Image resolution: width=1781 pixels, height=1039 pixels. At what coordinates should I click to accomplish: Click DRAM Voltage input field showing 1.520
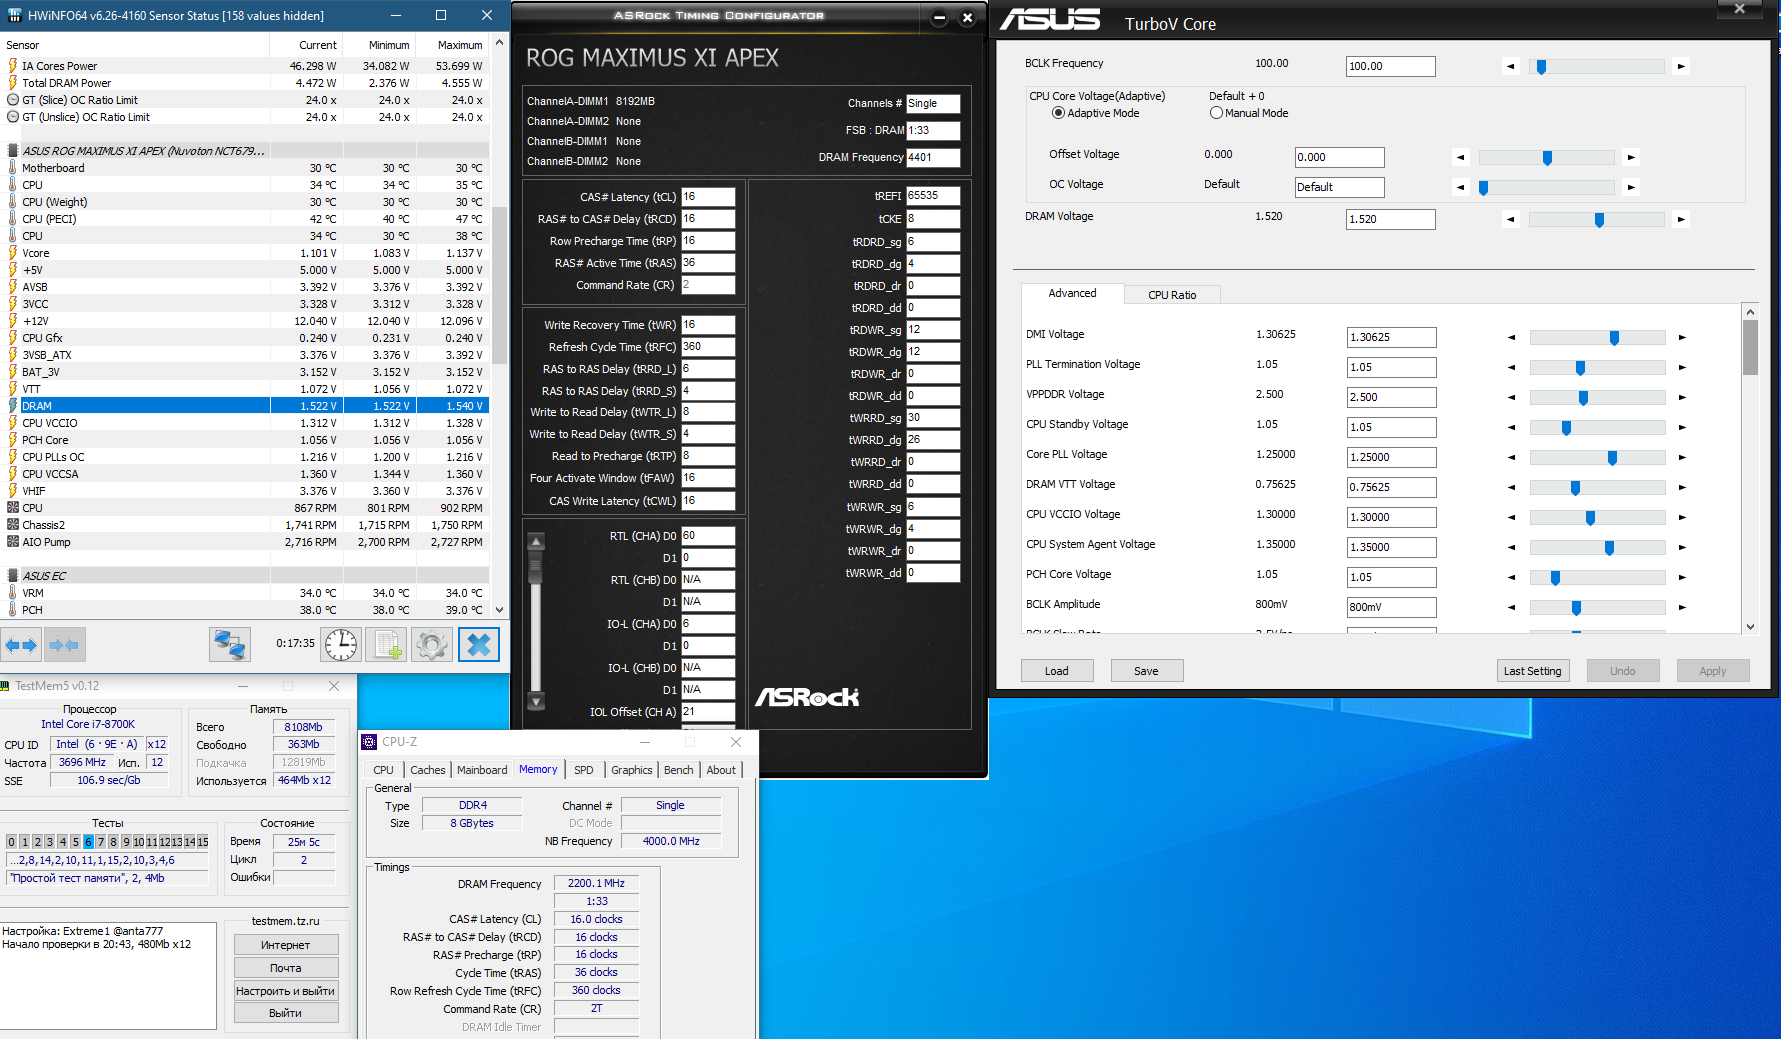point(1391,219)
